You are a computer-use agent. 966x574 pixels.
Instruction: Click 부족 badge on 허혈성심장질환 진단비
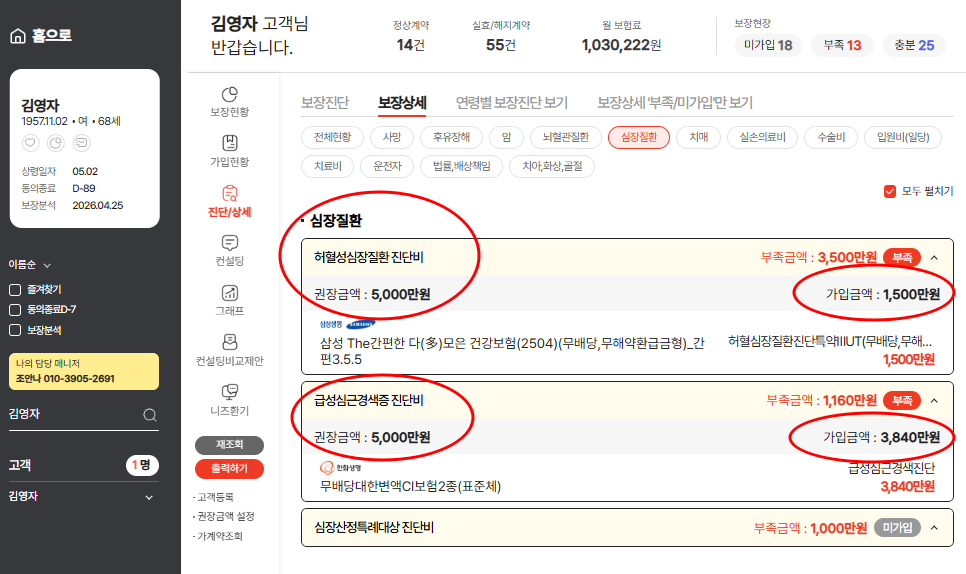[902, 257]
